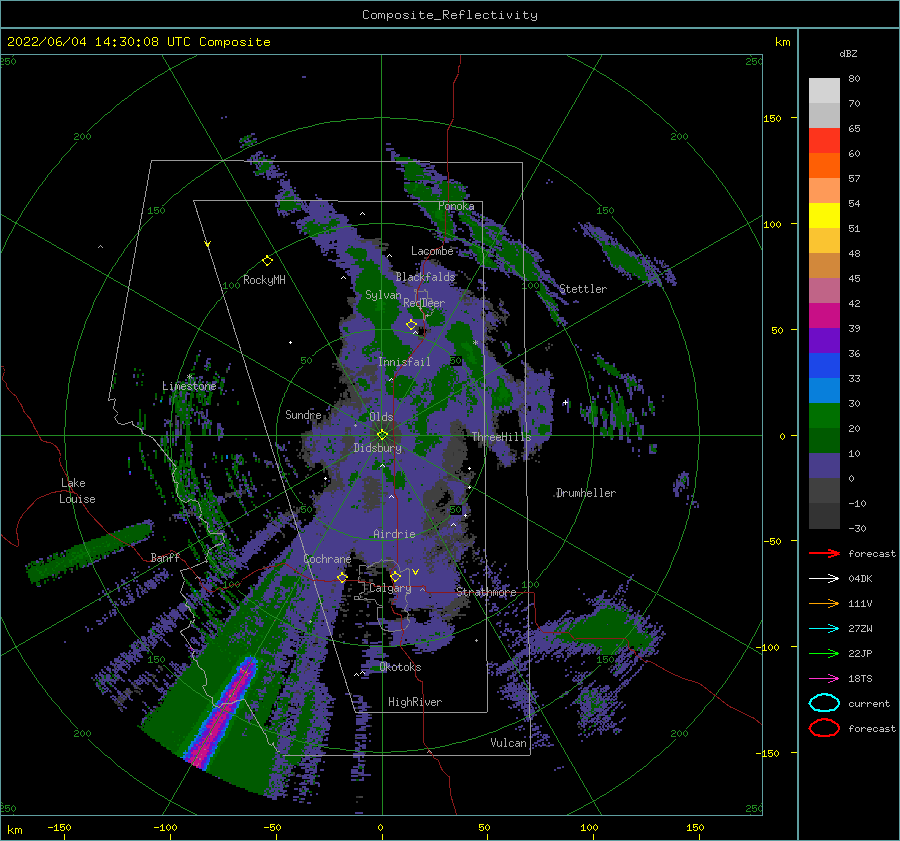The width and height of the screenshot is (900, 841).
Task: Click the HighRiver town label
Action: [x=415, y=702]
